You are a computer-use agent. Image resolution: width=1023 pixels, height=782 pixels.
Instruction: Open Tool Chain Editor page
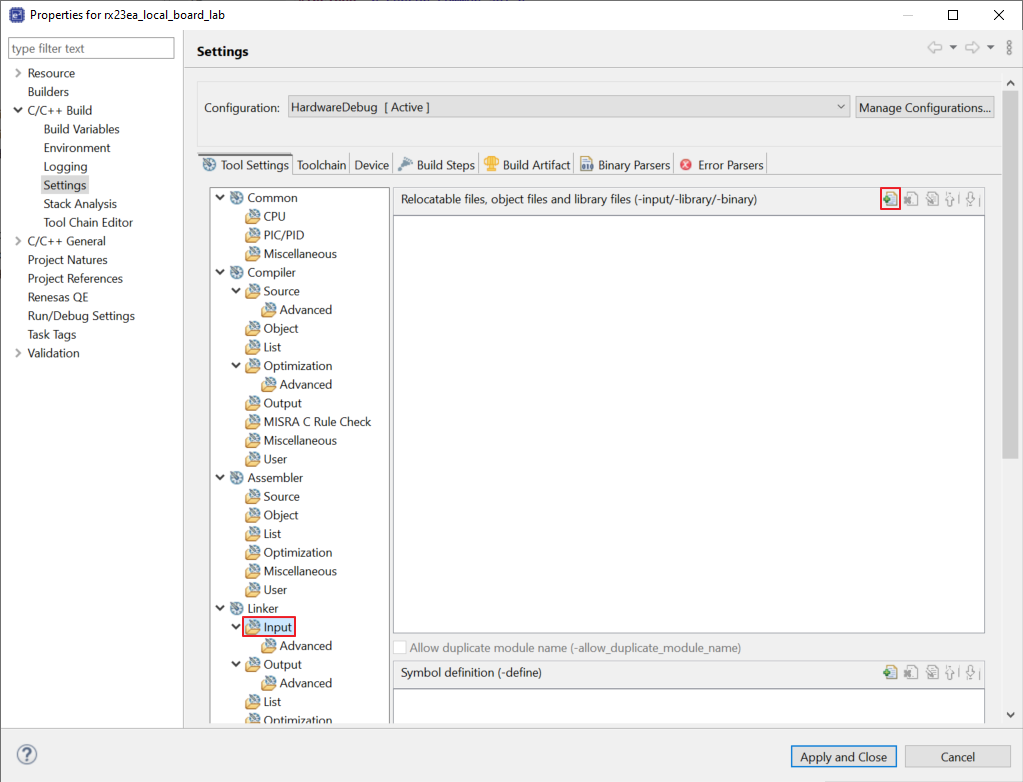(88, 222)
